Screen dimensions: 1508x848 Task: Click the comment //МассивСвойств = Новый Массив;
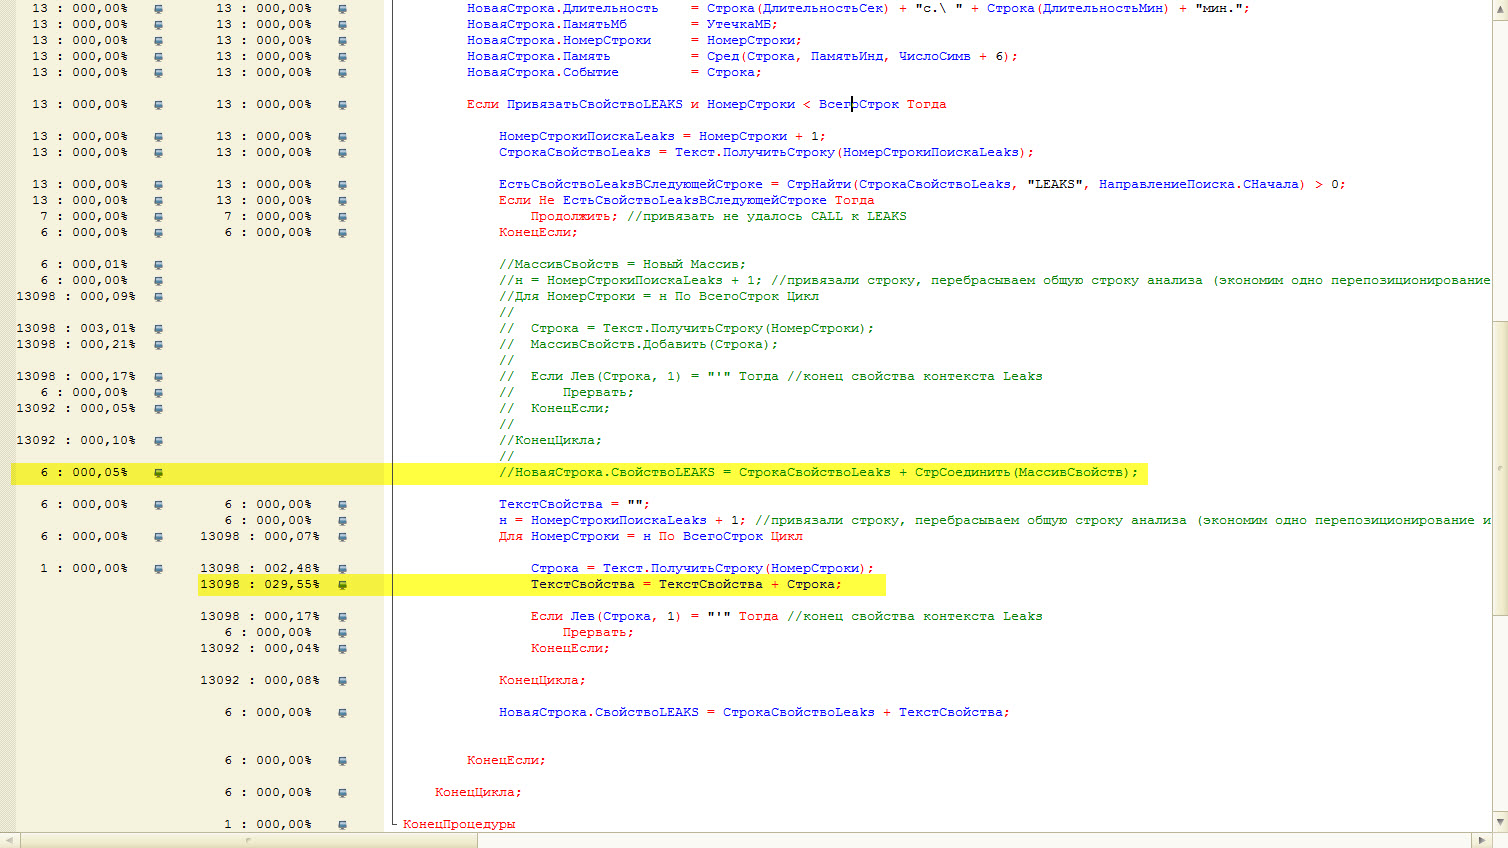[622, 265]
